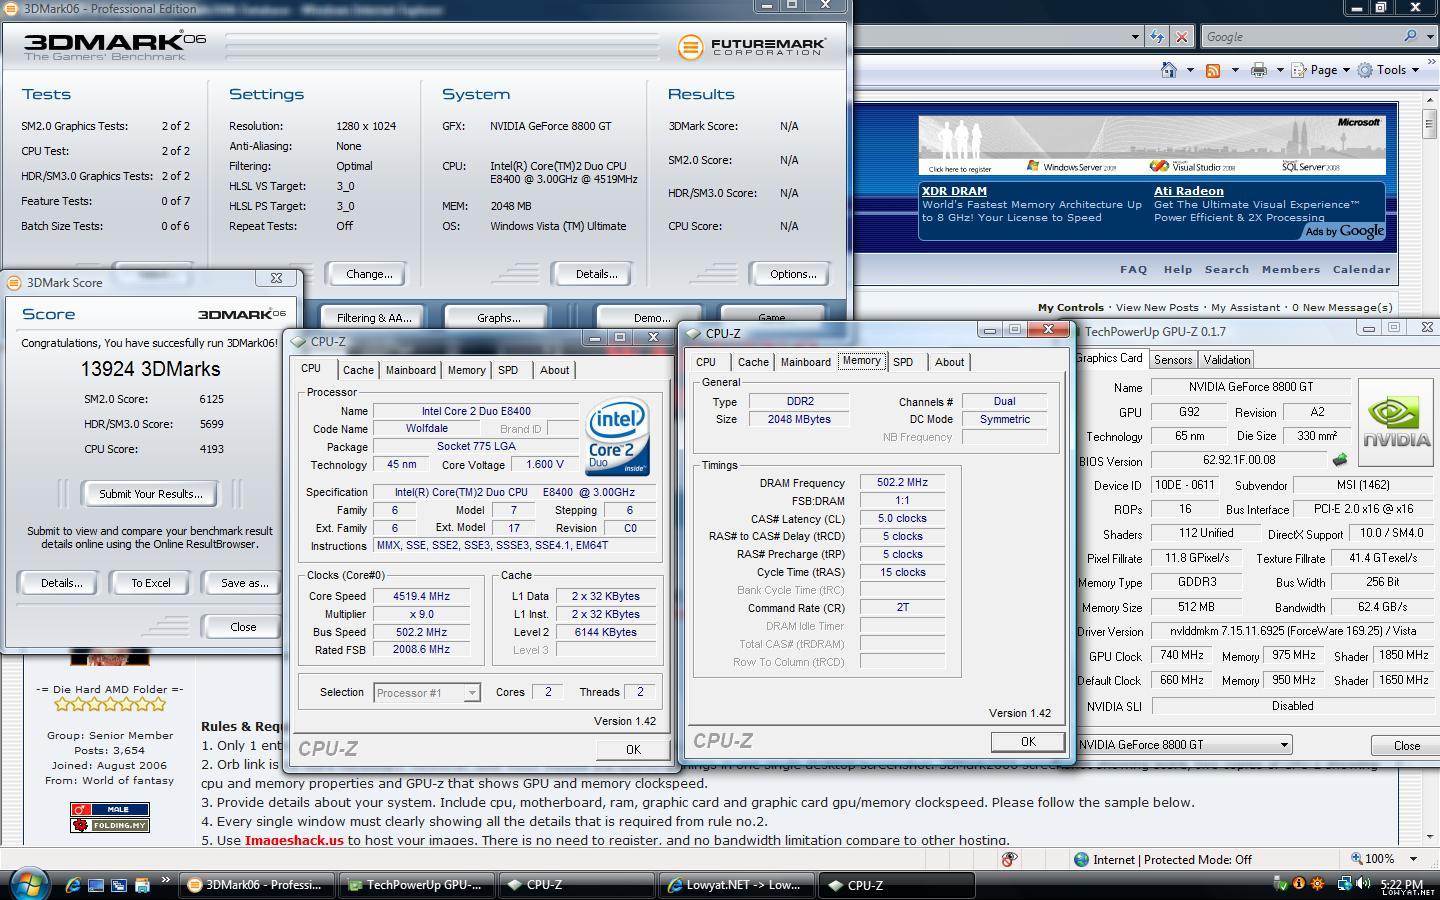Expand the IE address bar dropdown
The height and width of the screenshot is (900, 1440).
click(1135, 37)
